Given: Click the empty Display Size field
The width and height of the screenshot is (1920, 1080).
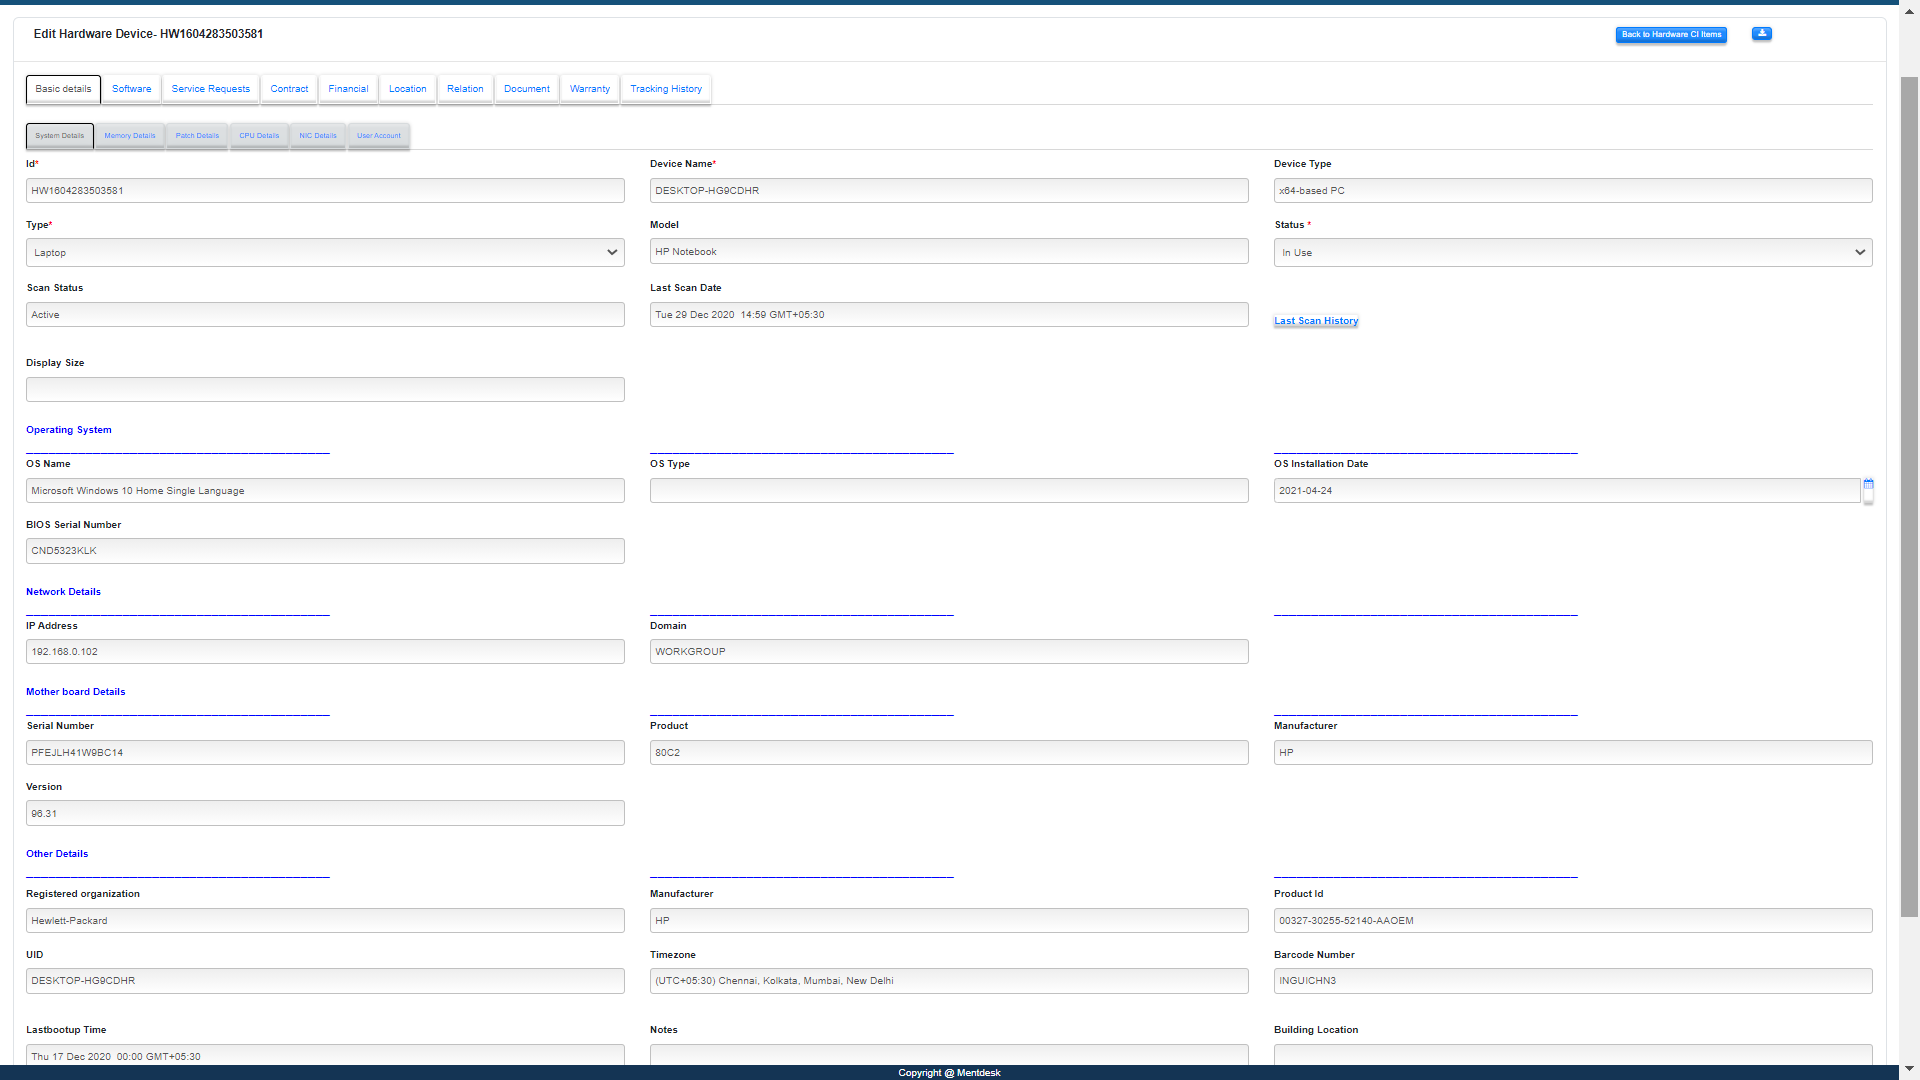Looking at the screenshot, I should pos(325,390).
